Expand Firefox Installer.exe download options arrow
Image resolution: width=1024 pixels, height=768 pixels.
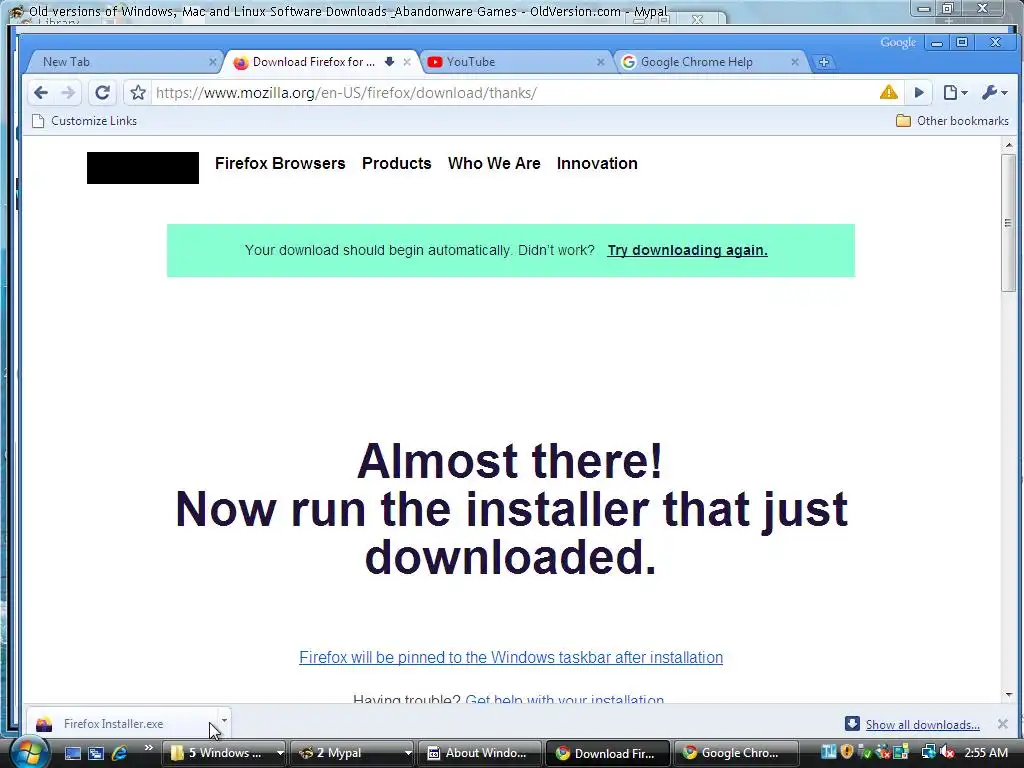tap(224, 721)
